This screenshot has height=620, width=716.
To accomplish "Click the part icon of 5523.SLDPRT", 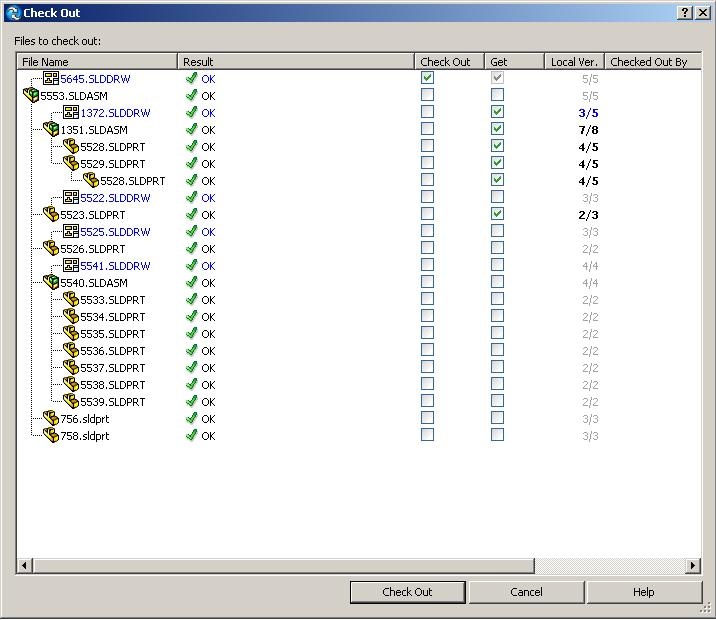I will click(51, 214).
